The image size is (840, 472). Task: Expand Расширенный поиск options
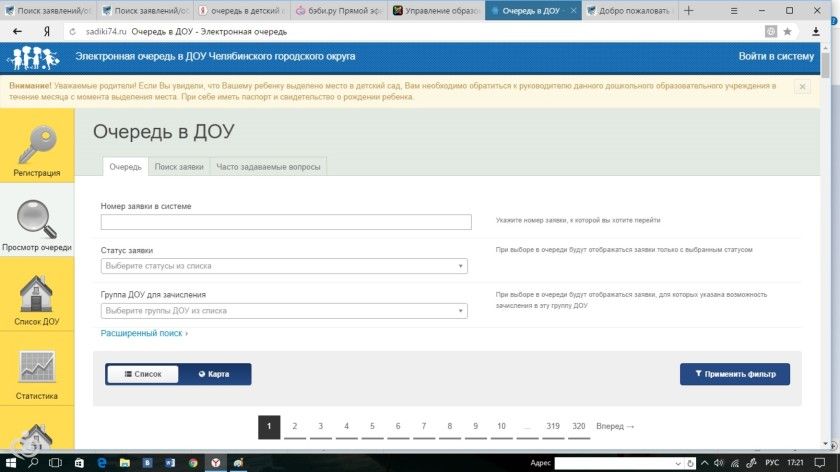[x=144, y=333]
